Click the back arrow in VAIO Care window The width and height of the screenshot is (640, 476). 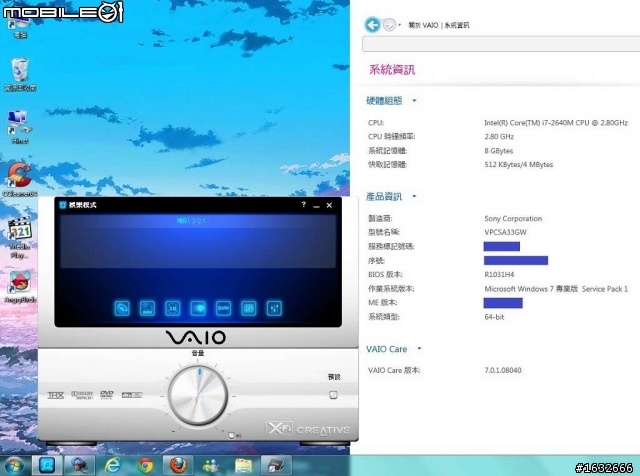tap(372, 25)
